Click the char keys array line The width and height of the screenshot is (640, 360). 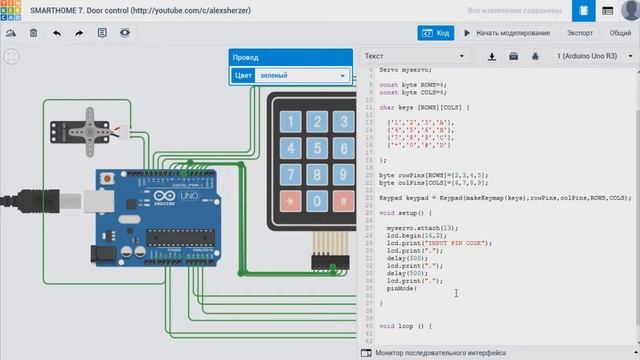[424, 108]
